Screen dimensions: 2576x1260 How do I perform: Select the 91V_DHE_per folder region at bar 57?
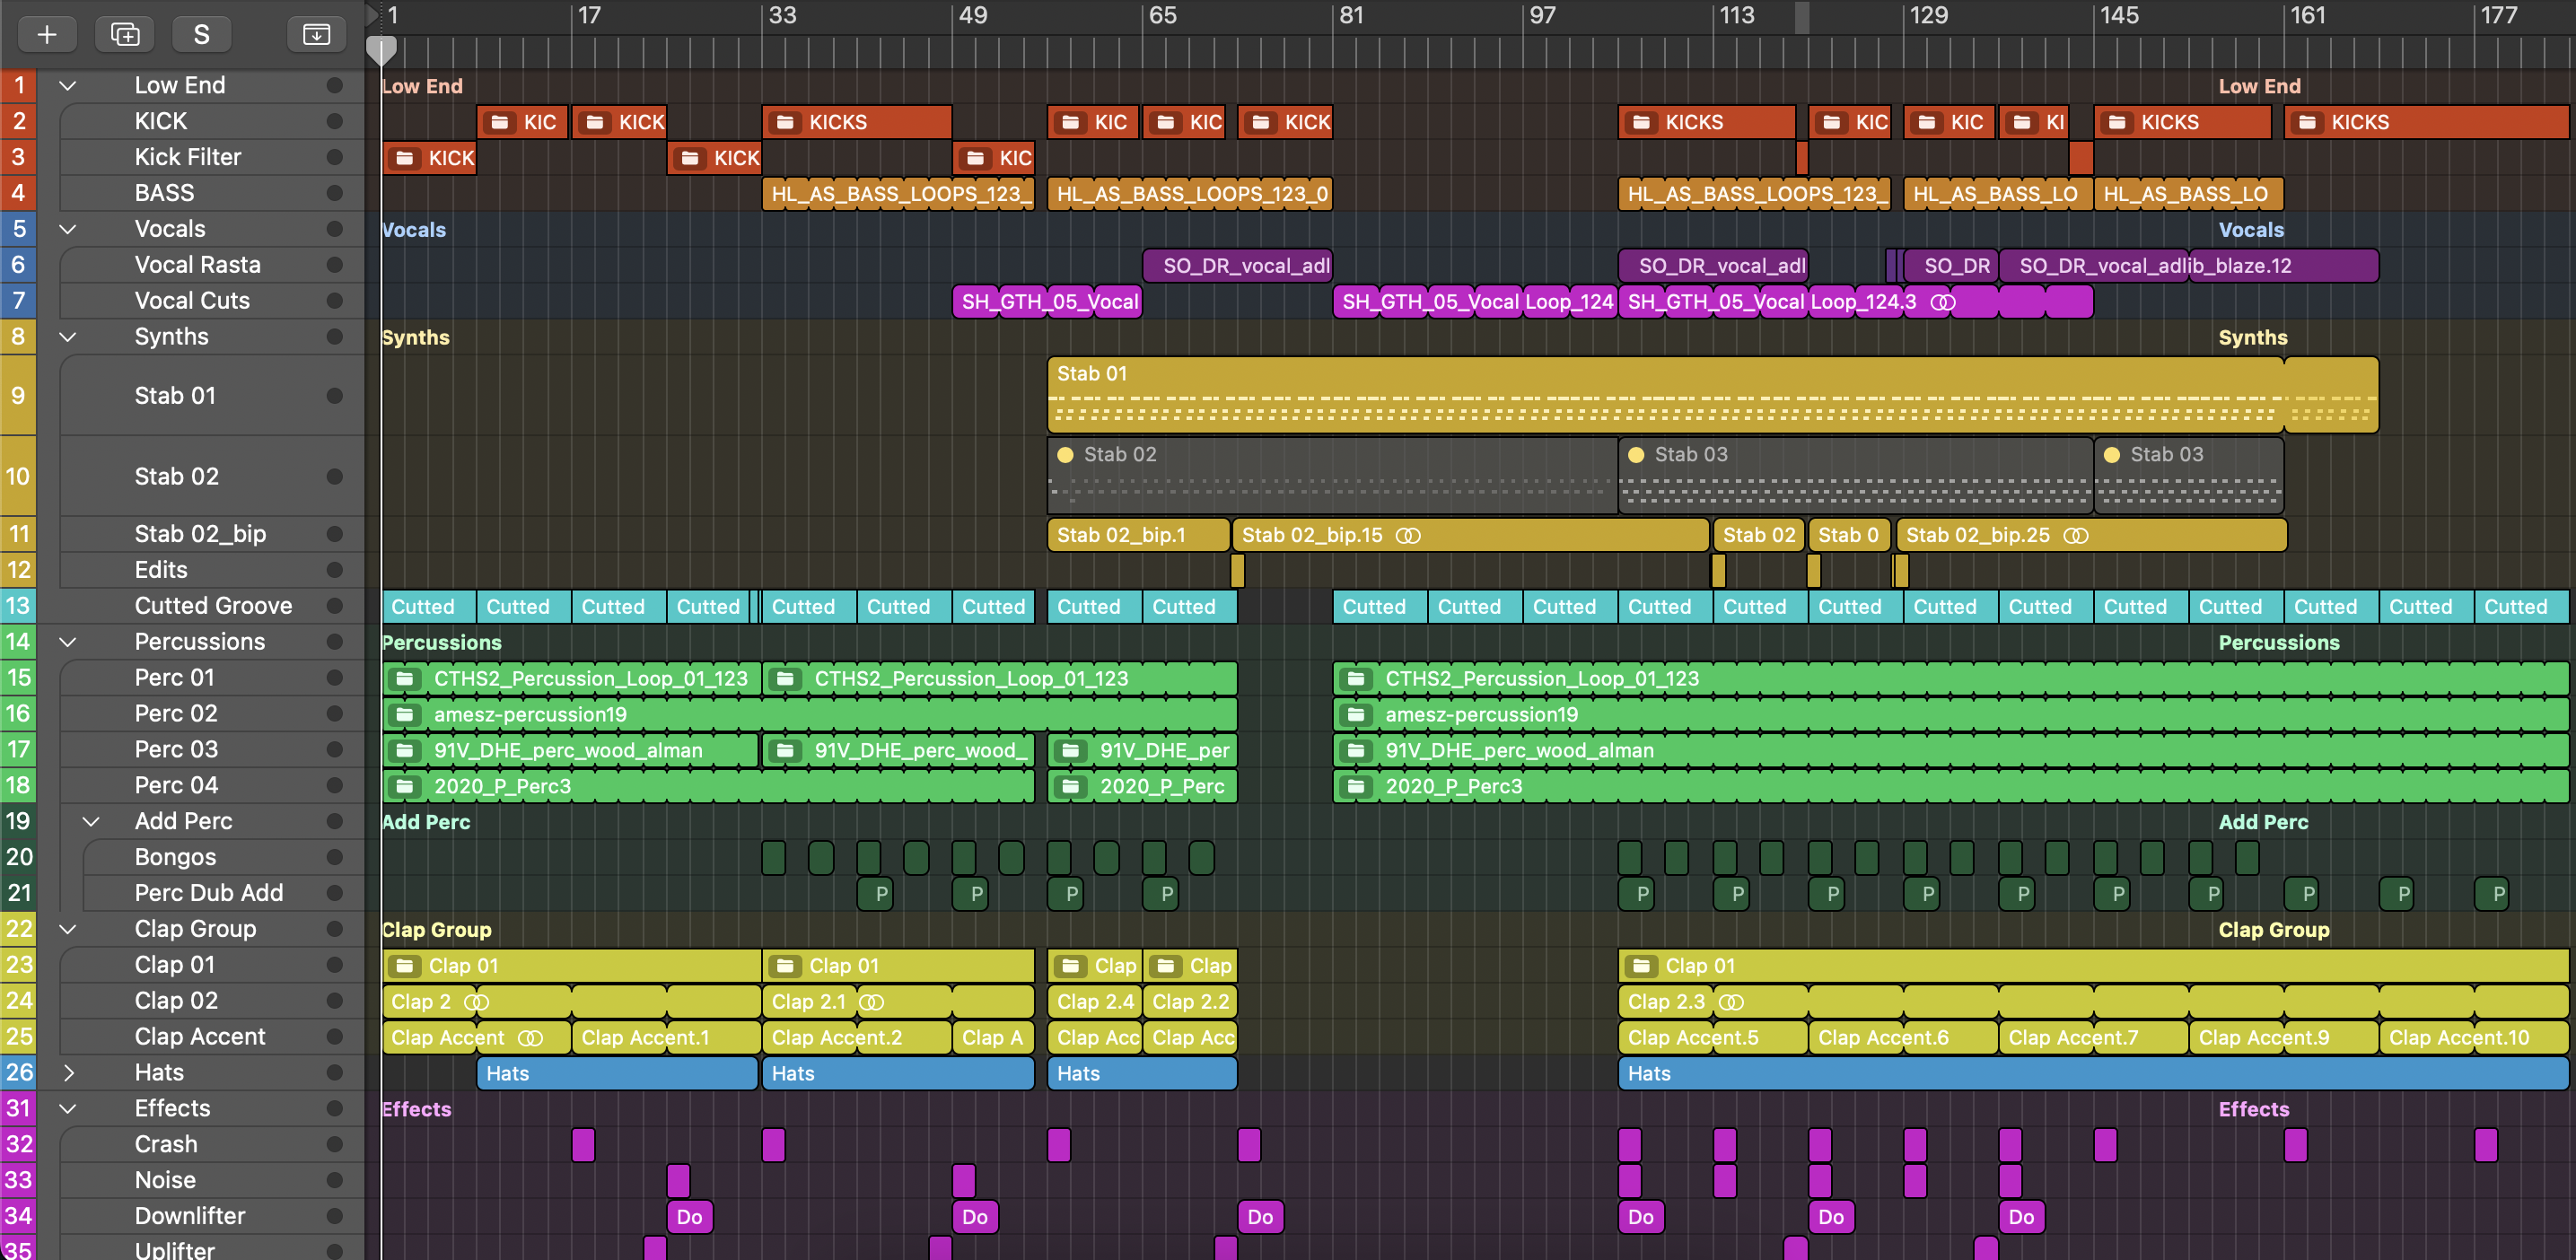[x=1142, y=751]
